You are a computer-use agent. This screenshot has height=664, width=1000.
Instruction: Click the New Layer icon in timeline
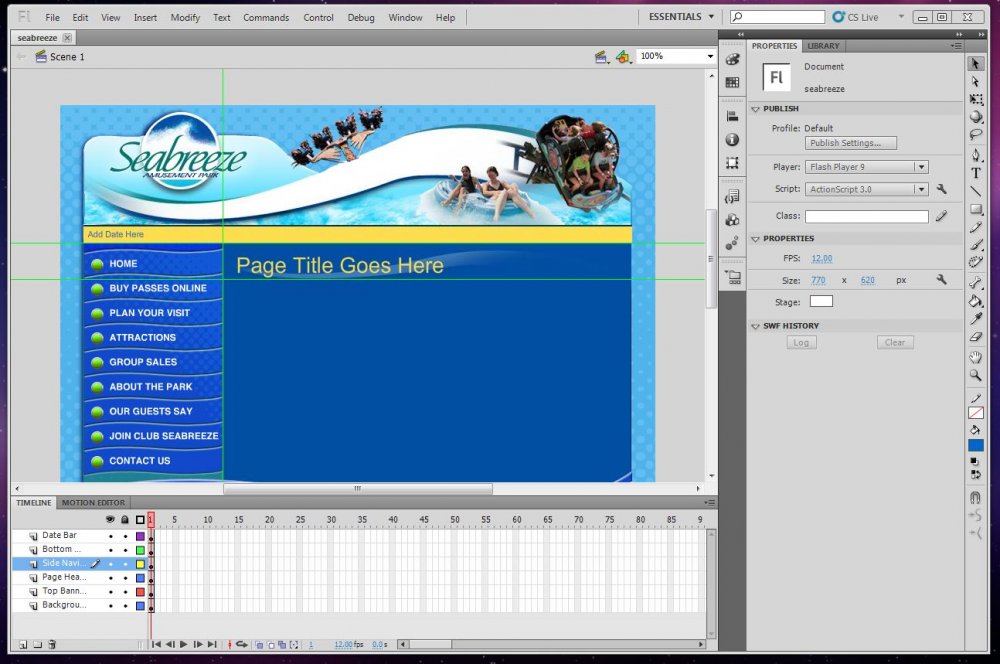pyautogui.click(x=23, y=645)
